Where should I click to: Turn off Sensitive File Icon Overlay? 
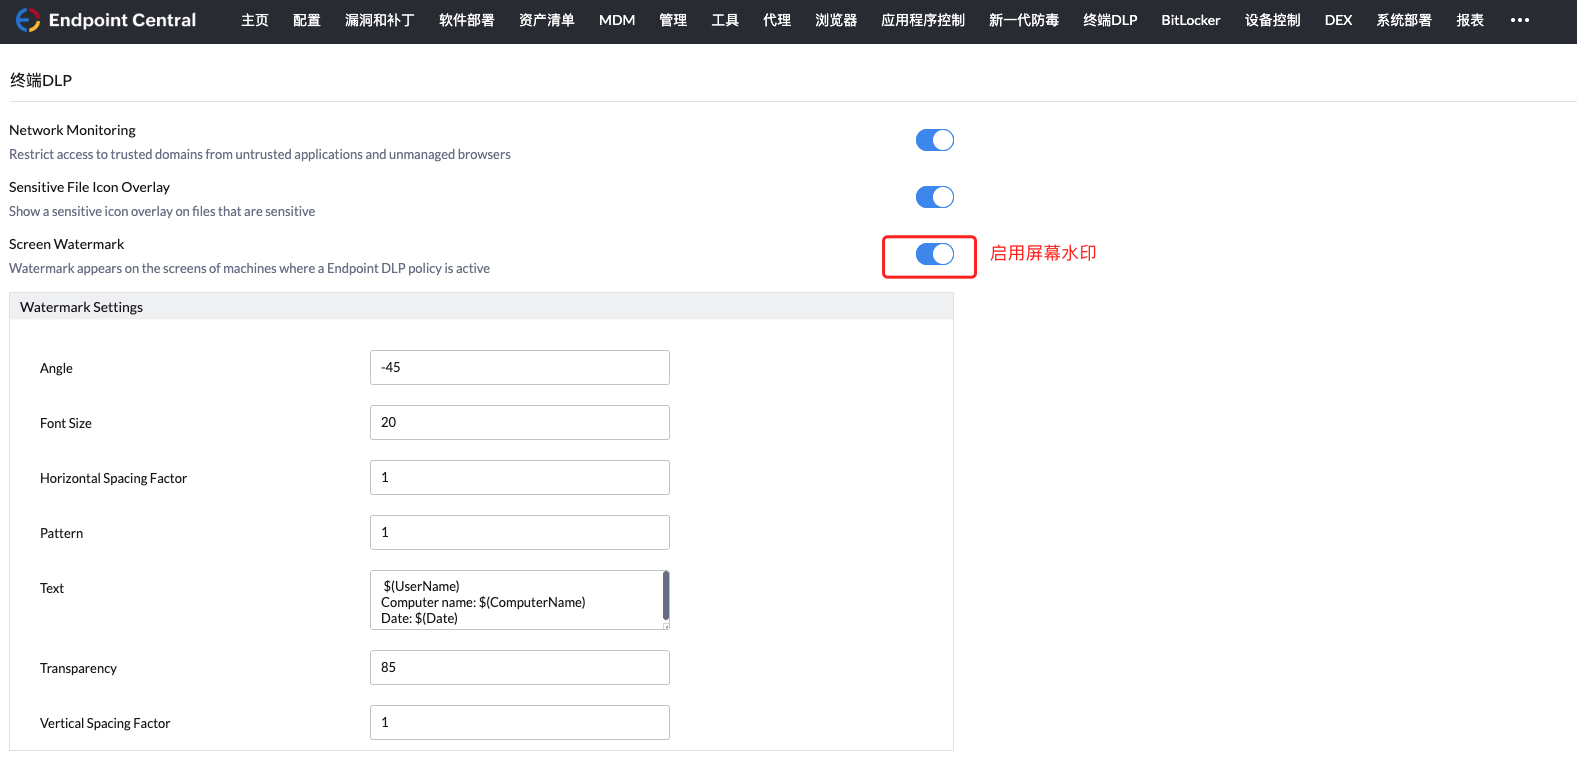[934, 197]
